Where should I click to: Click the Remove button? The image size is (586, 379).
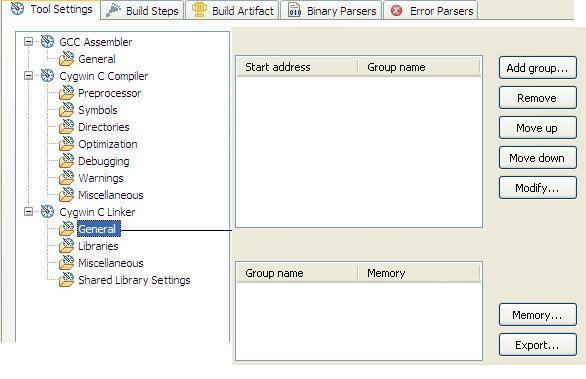pyautogui.click(x=537, y=98)
